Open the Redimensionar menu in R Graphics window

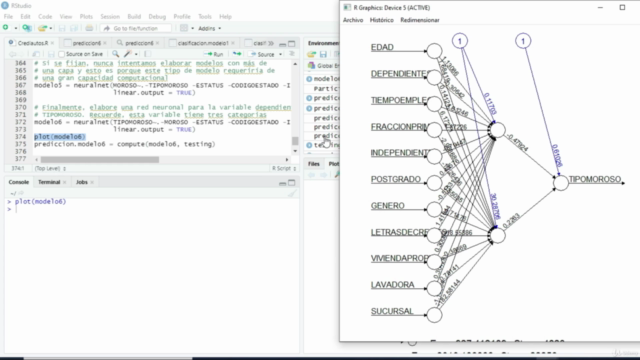pos(420,20)
